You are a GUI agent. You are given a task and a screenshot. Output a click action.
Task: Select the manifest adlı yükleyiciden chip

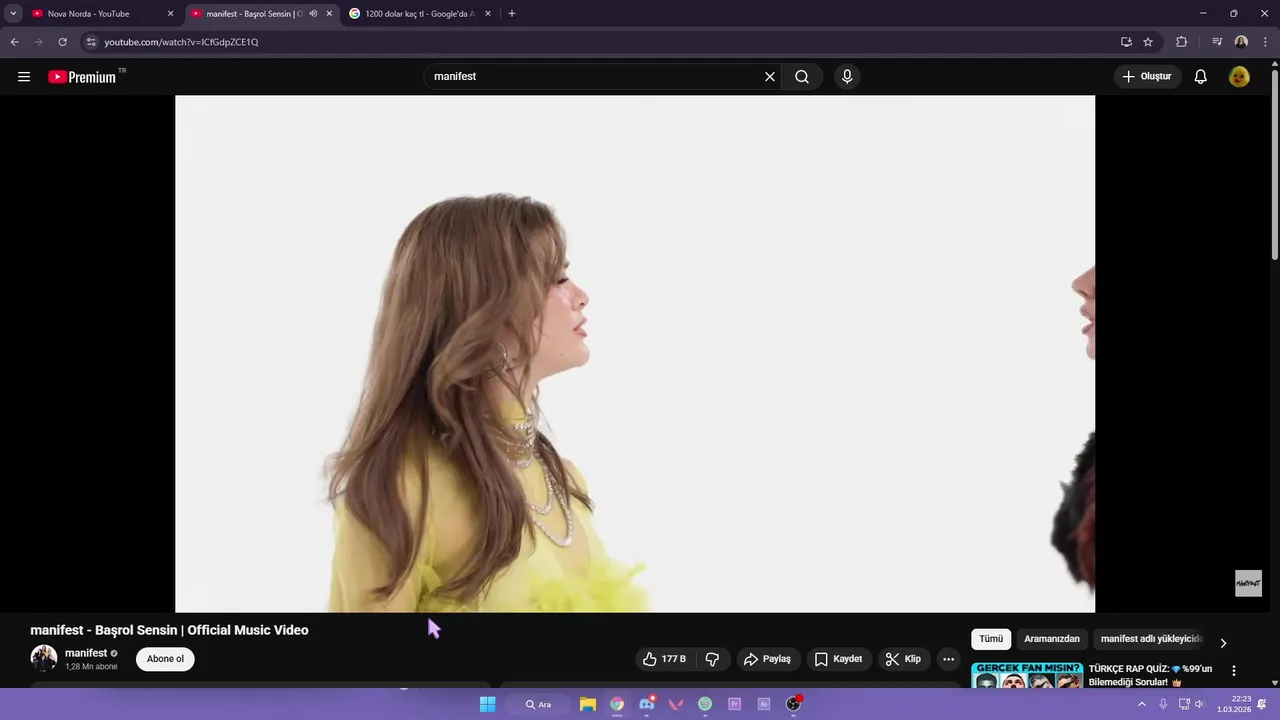coord(1151,639)
